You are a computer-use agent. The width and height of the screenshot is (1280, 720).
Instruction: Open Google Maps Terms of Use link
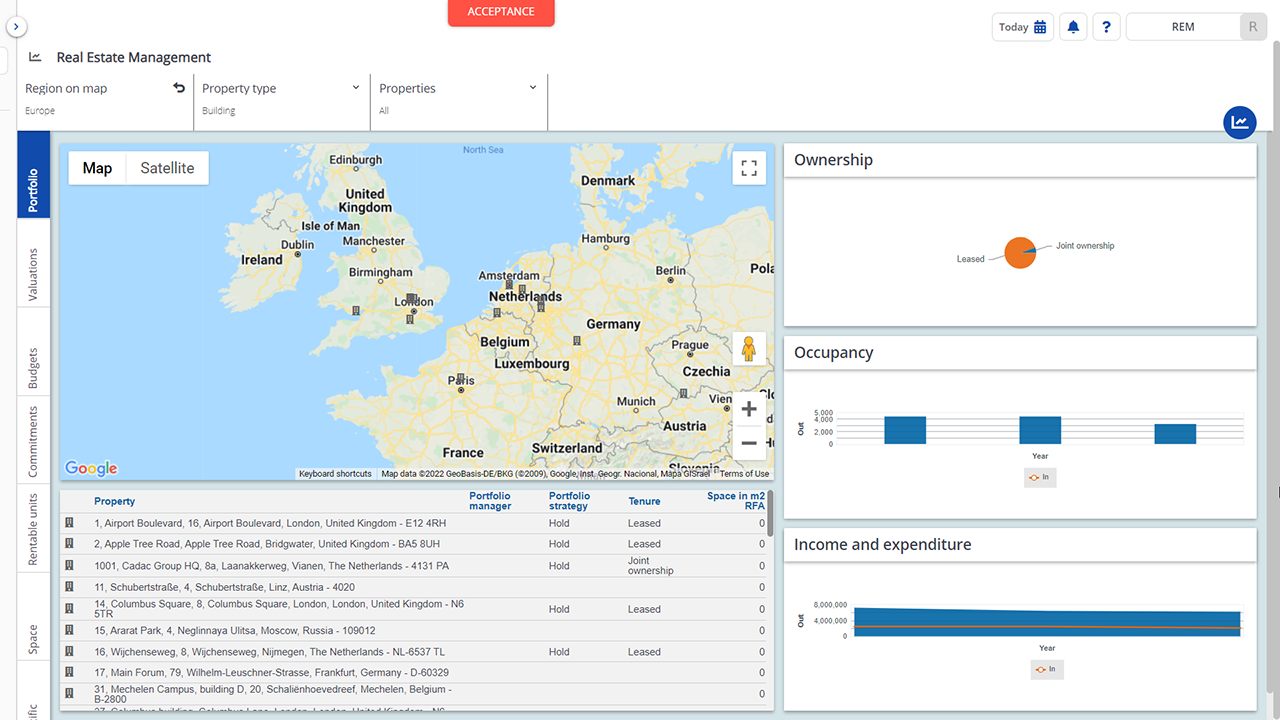744,473
